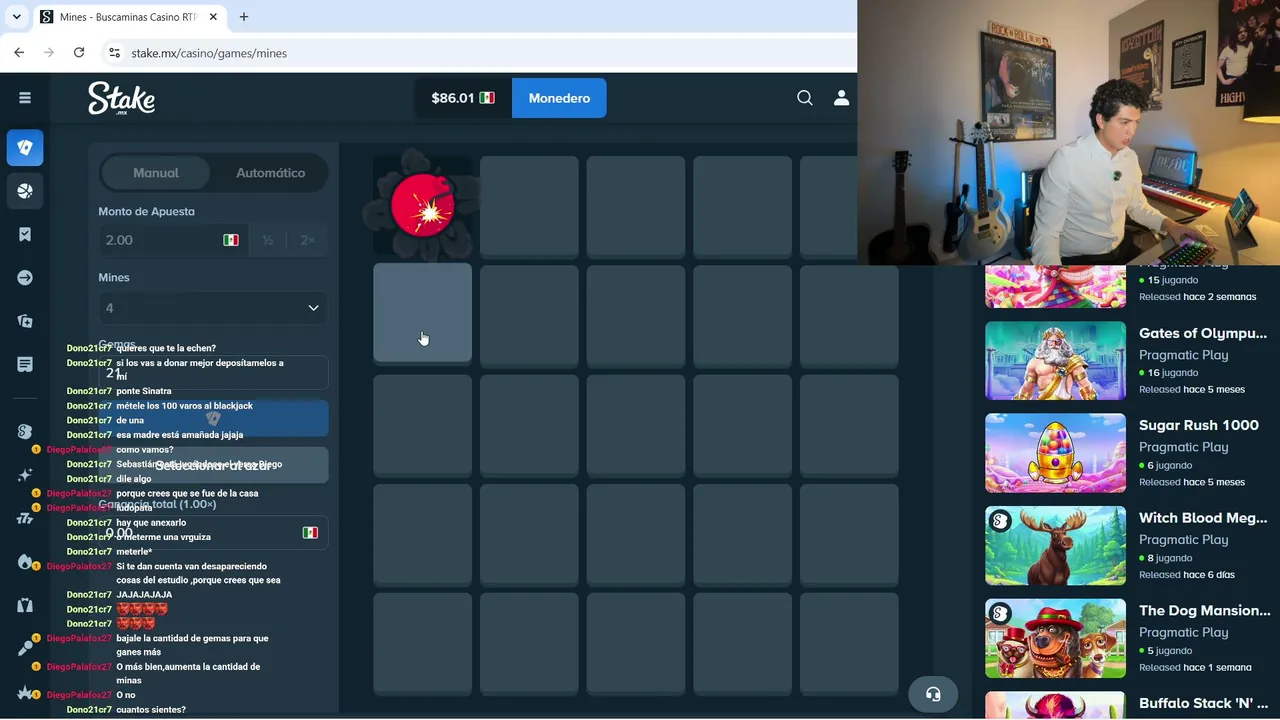
Task: Open the Chrome tab search dropdown
Action: coord(16,17)
